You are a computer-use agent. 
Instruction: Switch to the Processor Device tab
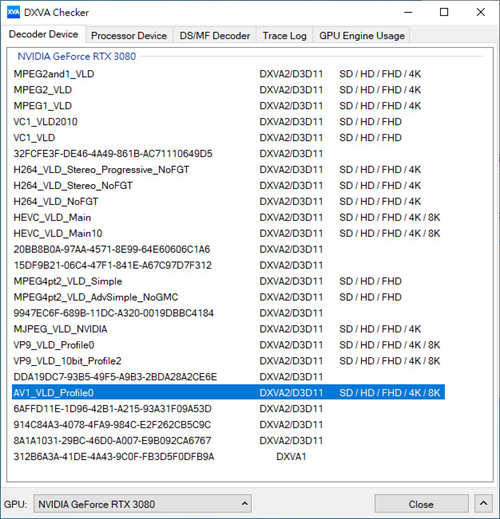coord(129,36)
